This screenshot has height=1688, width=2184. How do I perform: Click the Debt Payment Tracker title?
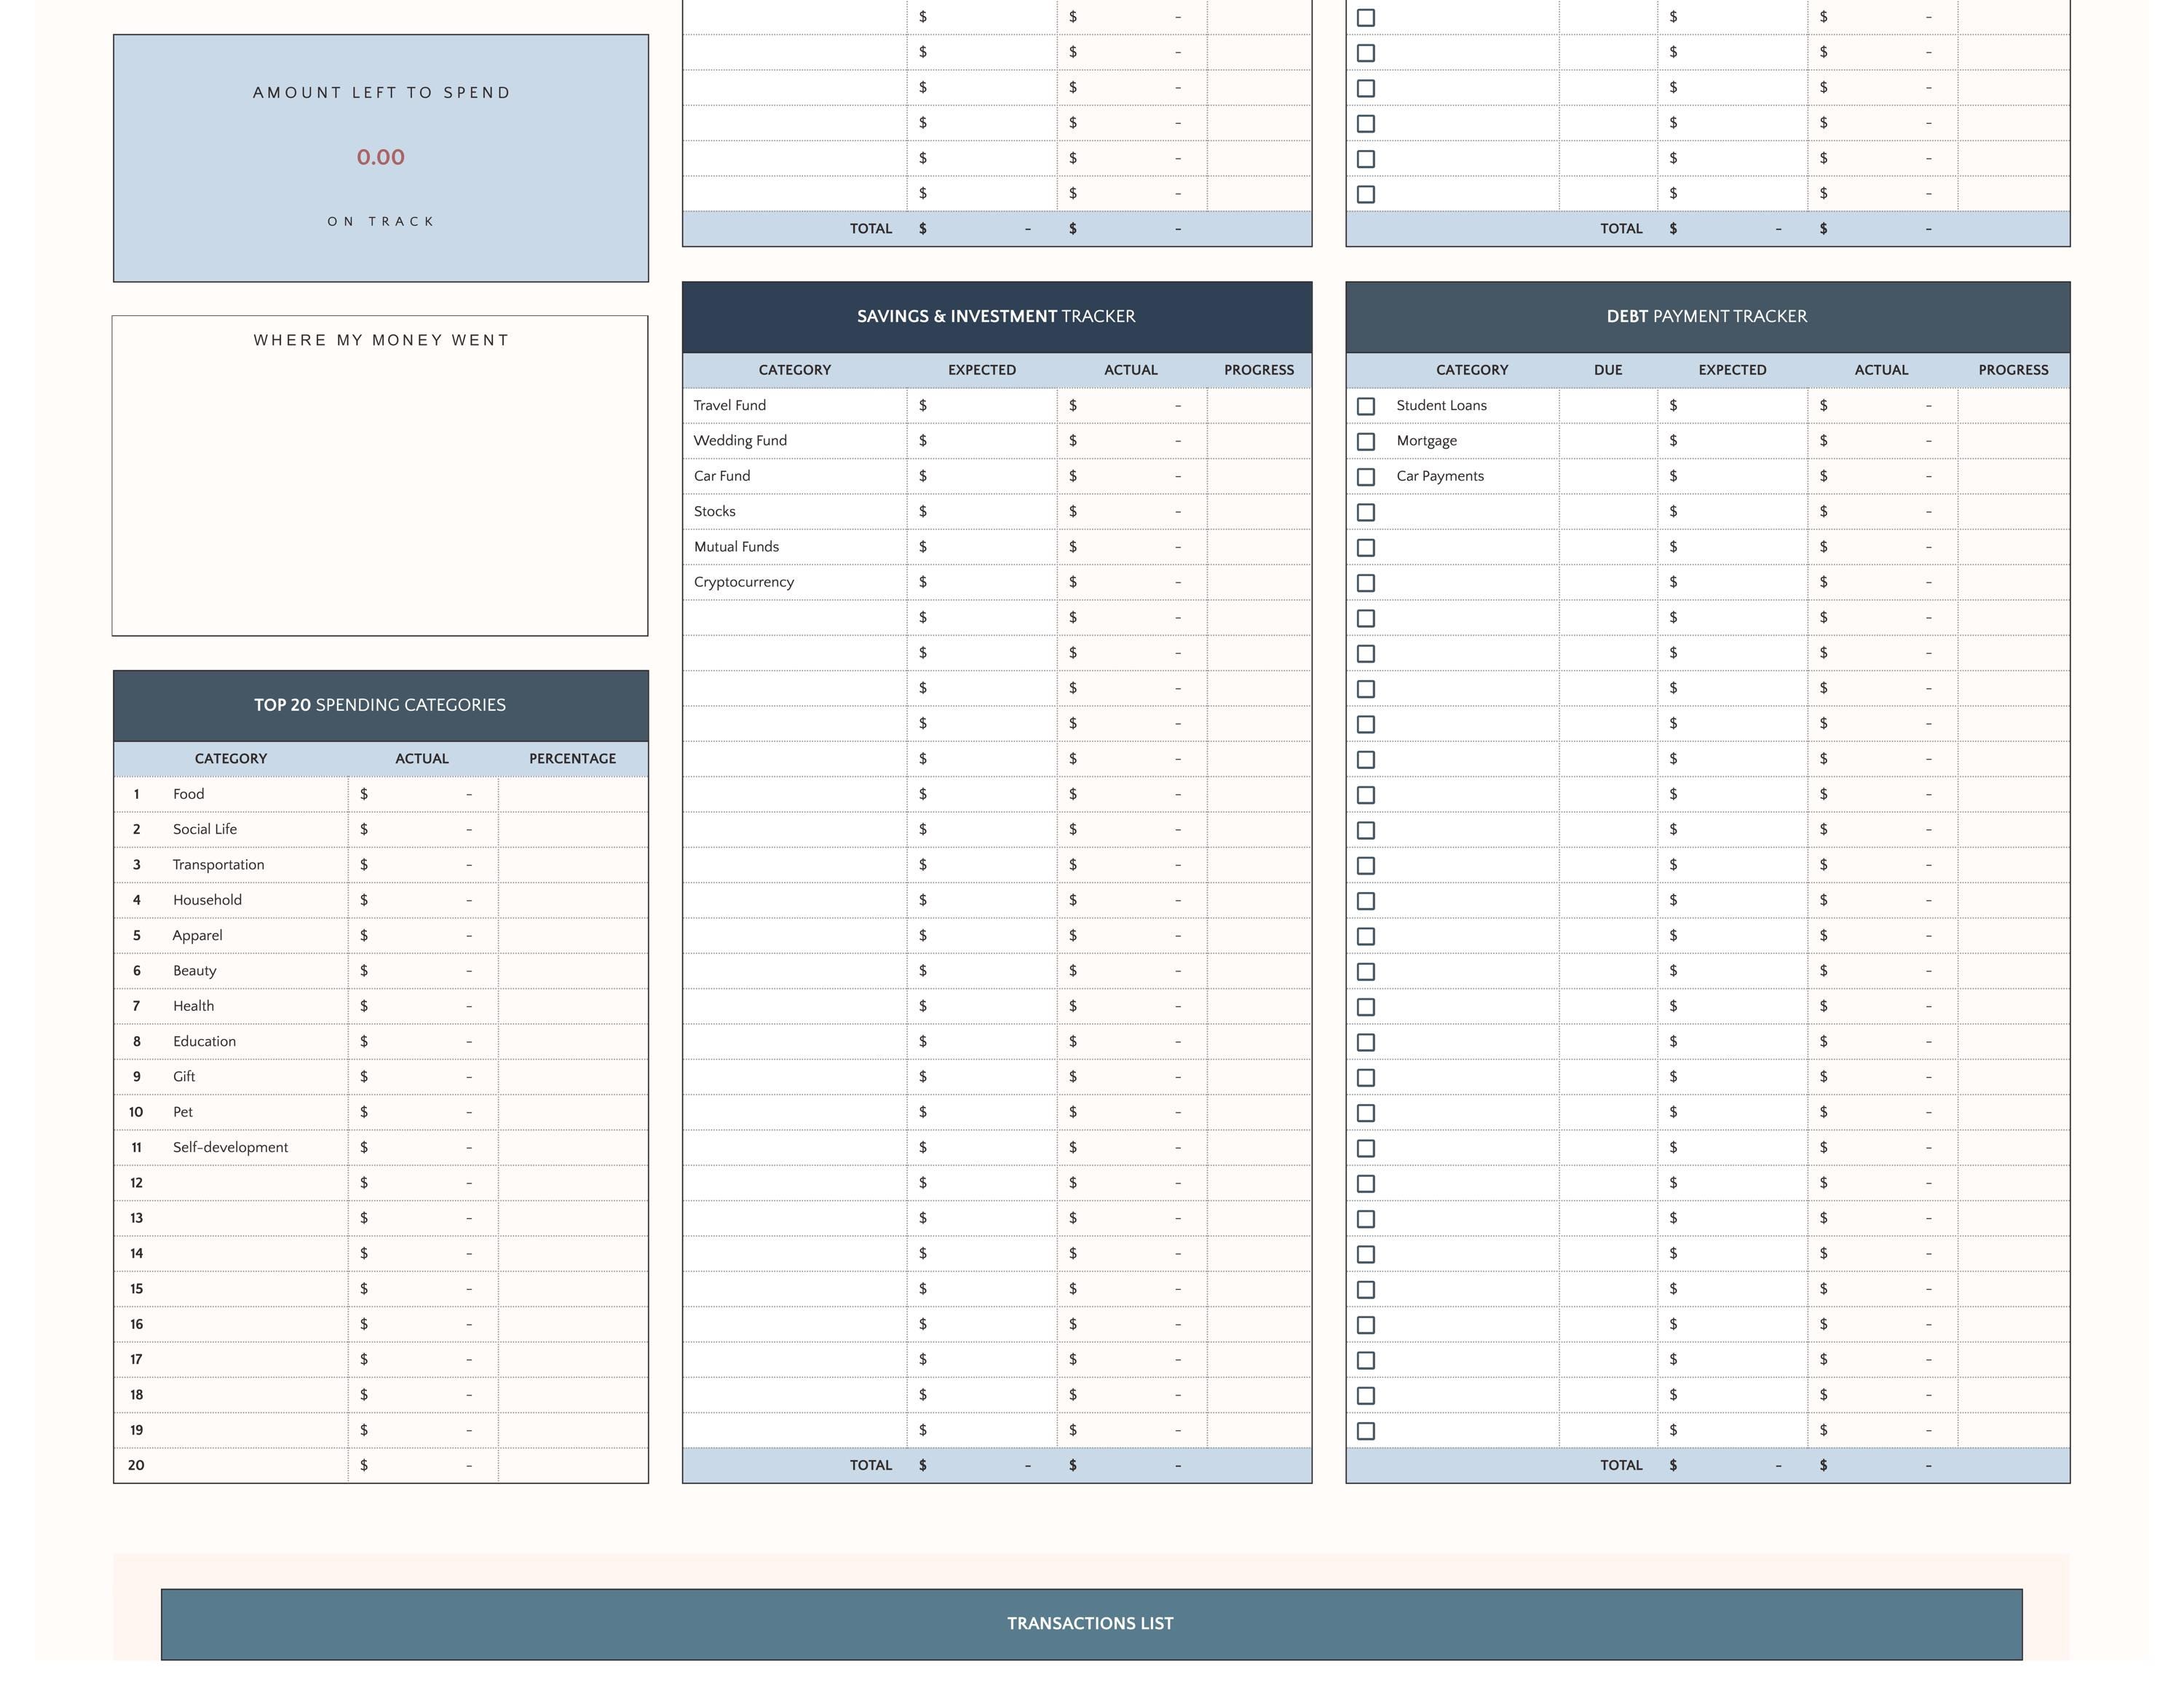point(1707,316)
